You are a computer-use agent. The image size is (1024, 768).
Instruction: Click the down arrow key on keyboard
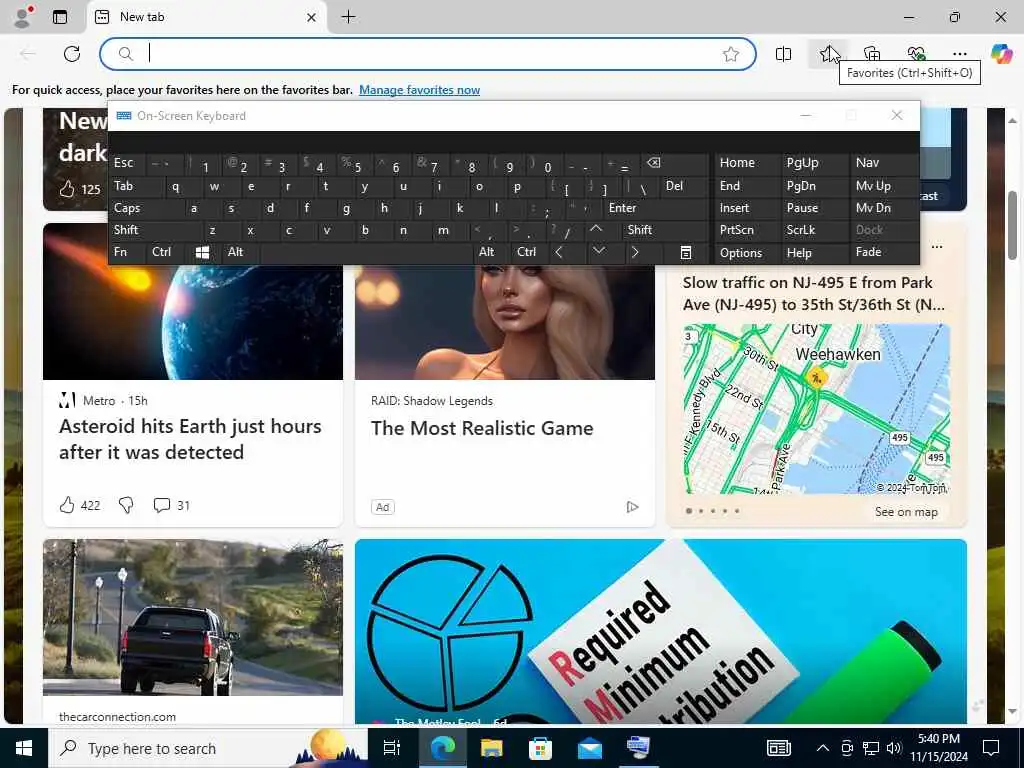598,251
